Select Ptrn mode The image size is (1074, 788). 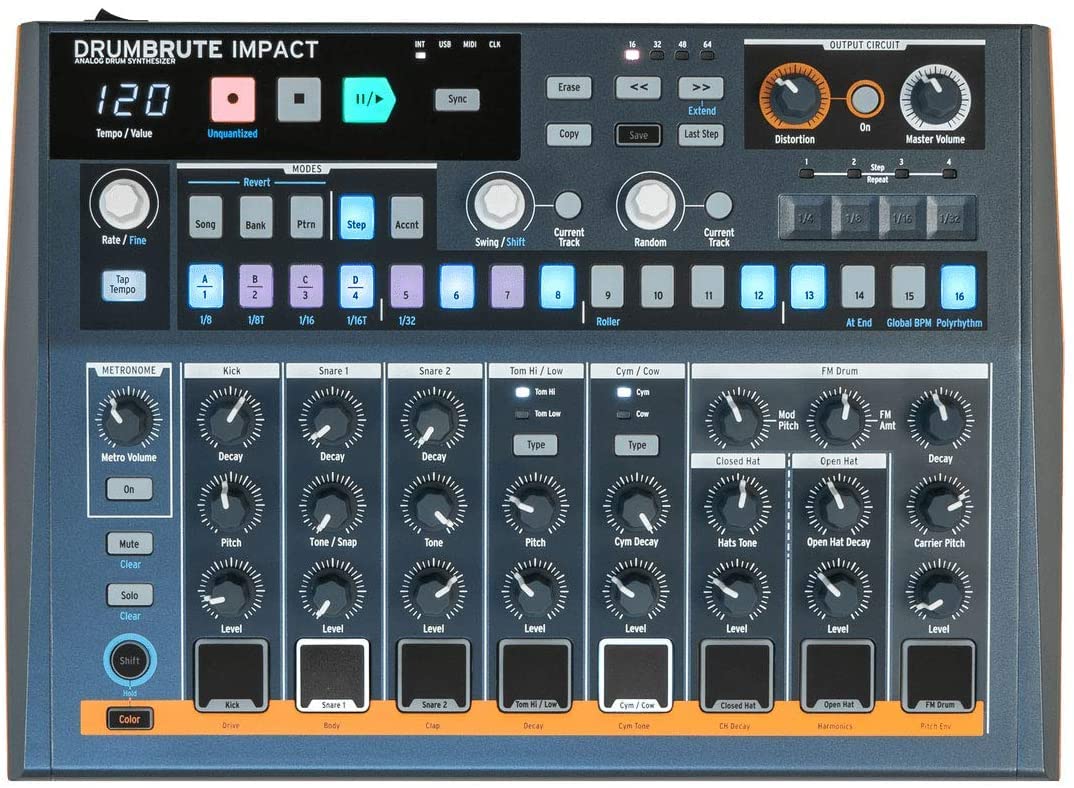(306, 218)
